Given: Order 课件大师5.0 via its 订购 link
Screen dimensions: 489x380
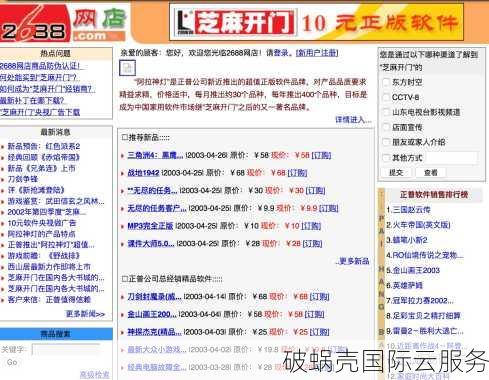Looking at the screenshot, I should click(x=312, y=244).
